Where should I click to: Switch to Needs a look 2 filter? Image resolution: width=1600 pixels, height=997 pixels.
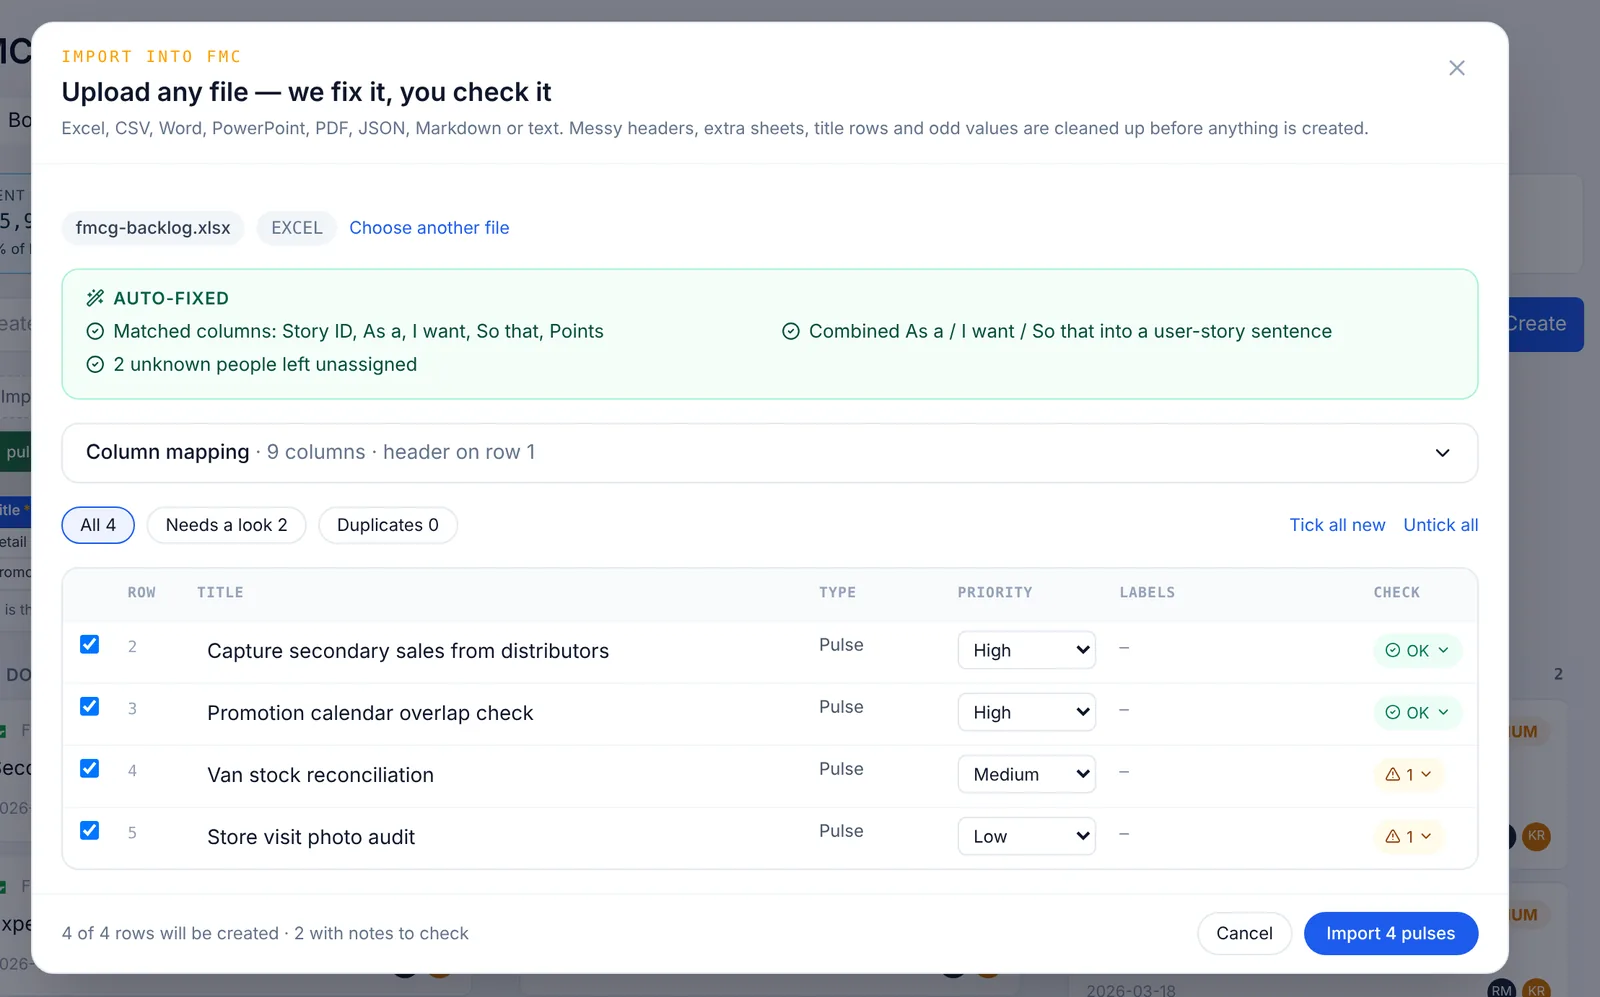[226, 525]
